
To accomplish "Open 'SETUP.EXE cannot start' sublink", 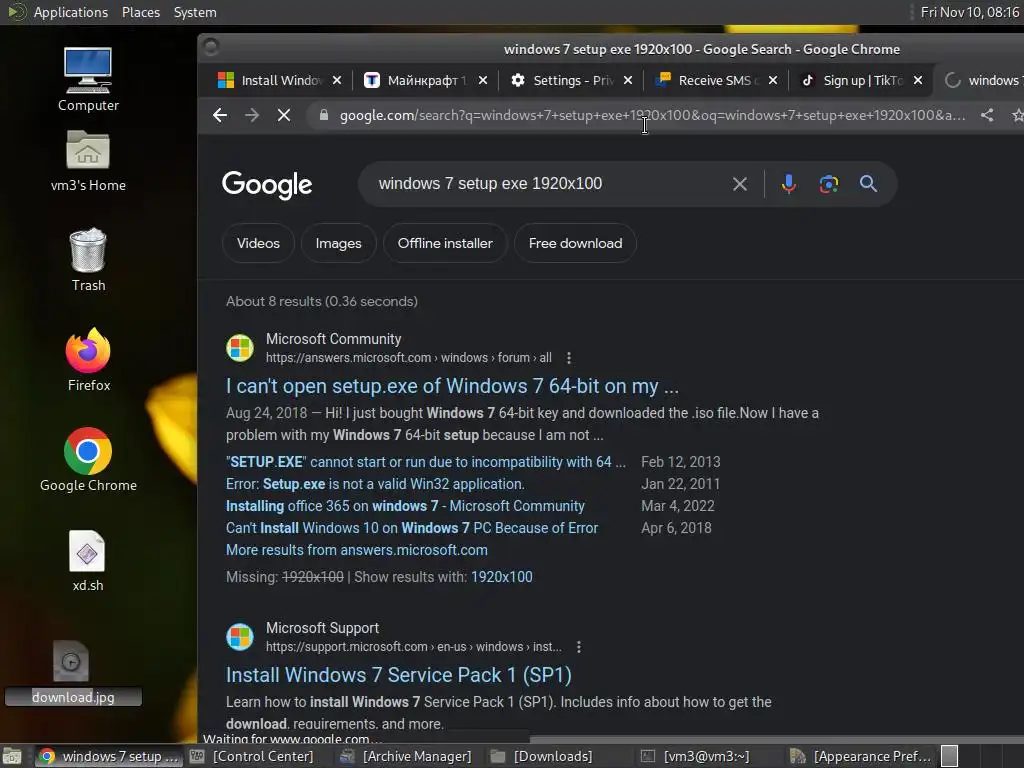I will [x=426, y=462].
